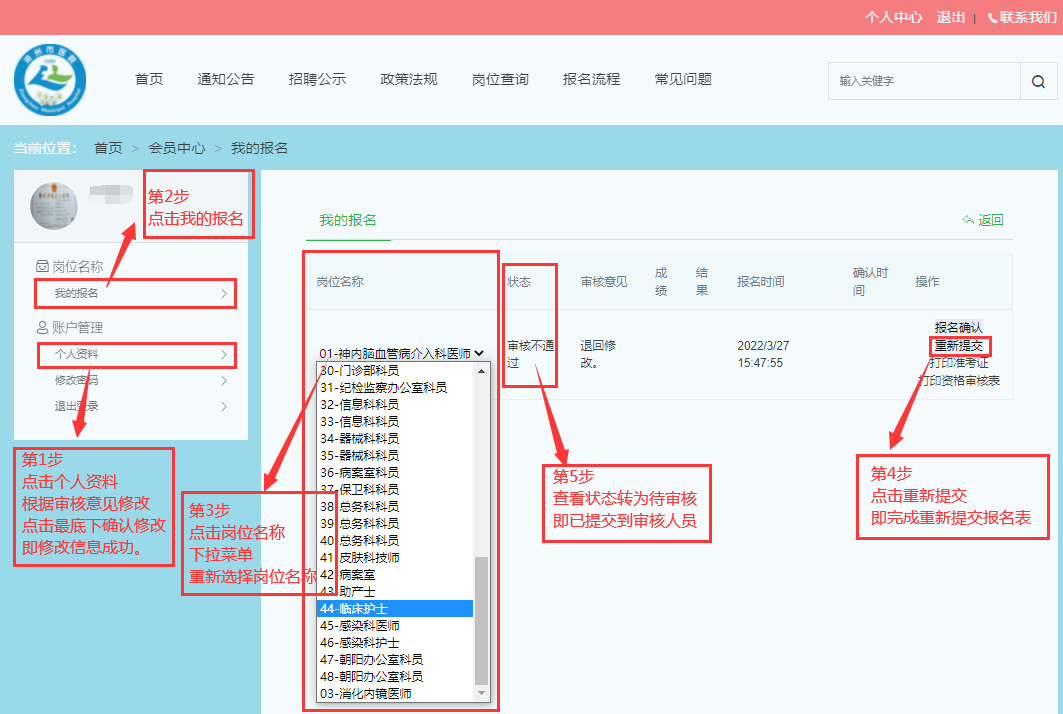Image resolution: width=1063 pixels, height=714 pixels.
Task: Click 打印资格审核表
Action: tap(959, 381)
